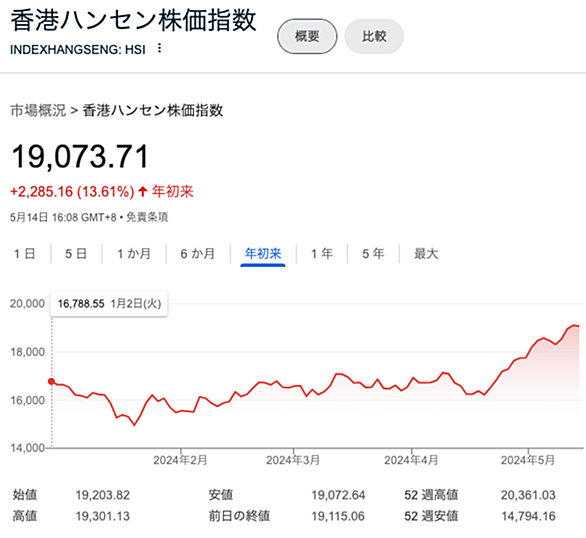Switch chart range to 5年

[x=373, y=254]
